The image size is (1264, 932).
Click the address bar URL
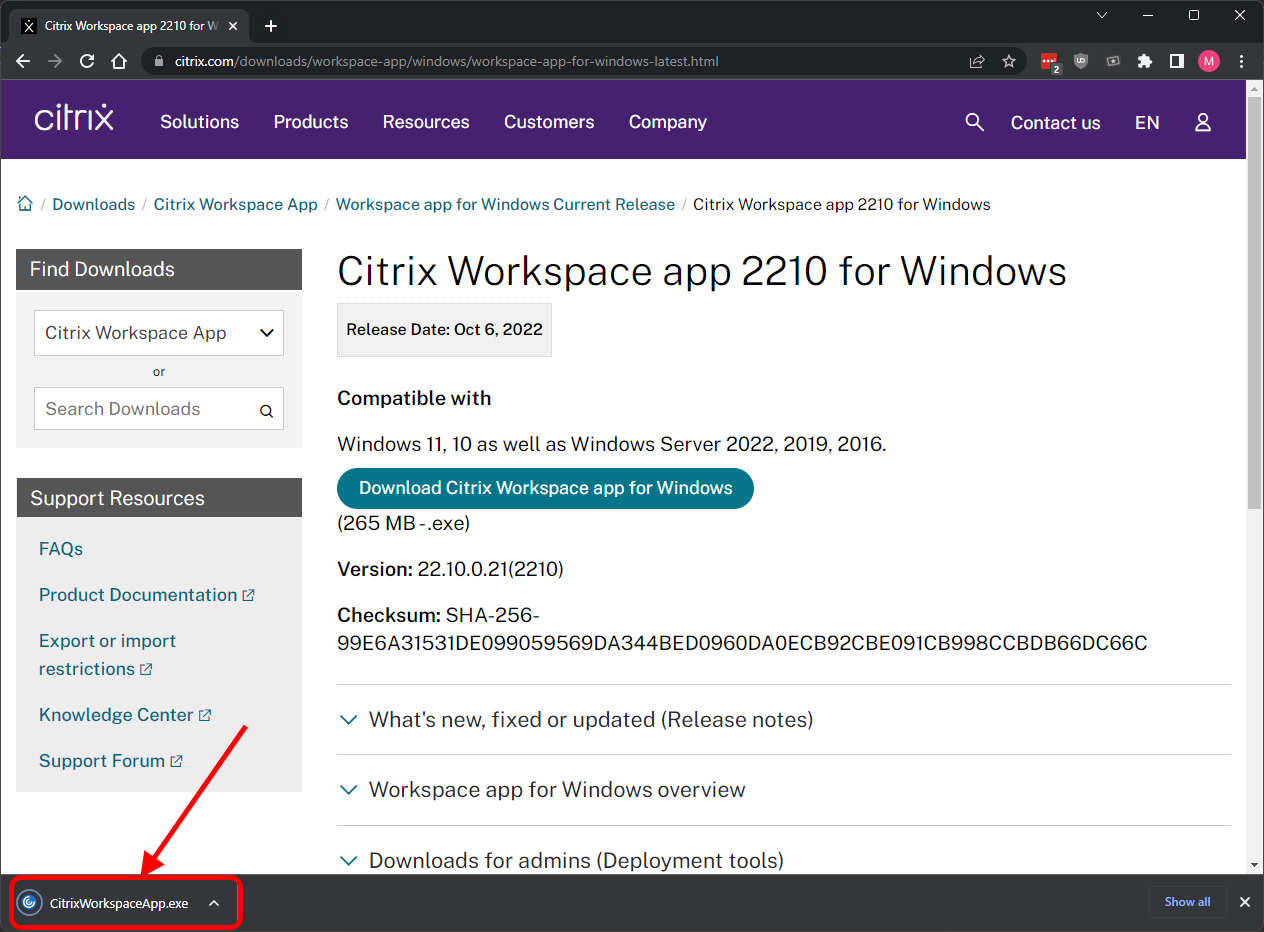point(446,61)
